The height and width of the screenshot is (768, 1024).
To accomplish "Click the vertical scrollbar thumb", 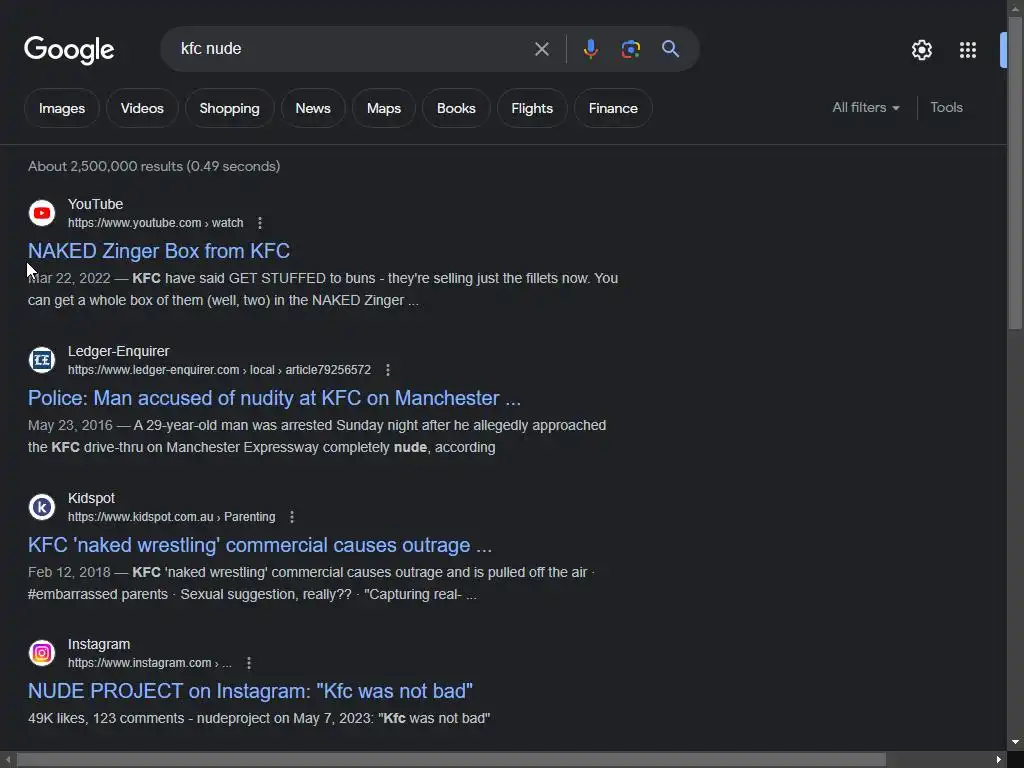I will pyautogui.click(x=1016, y=173).
